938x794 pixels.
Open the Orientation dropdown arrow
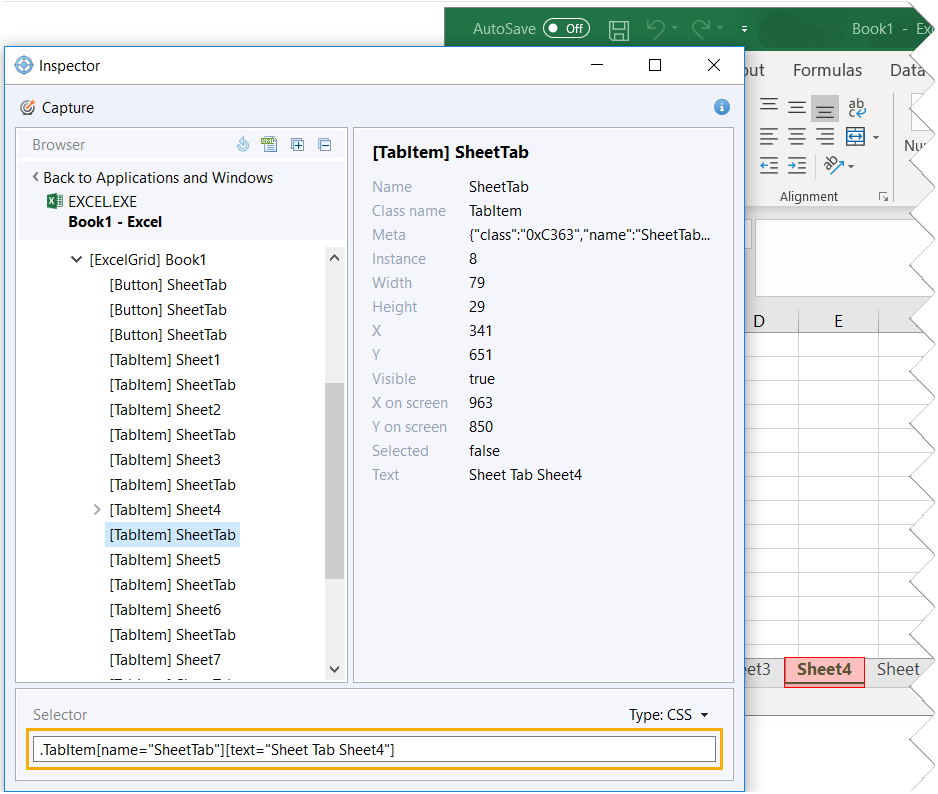pyautogui.click(x=851, y=166)
